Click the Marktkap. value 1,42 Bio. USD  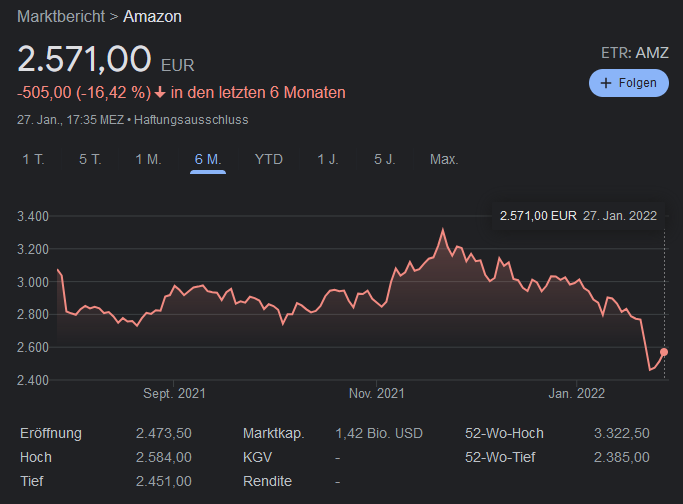379,434
